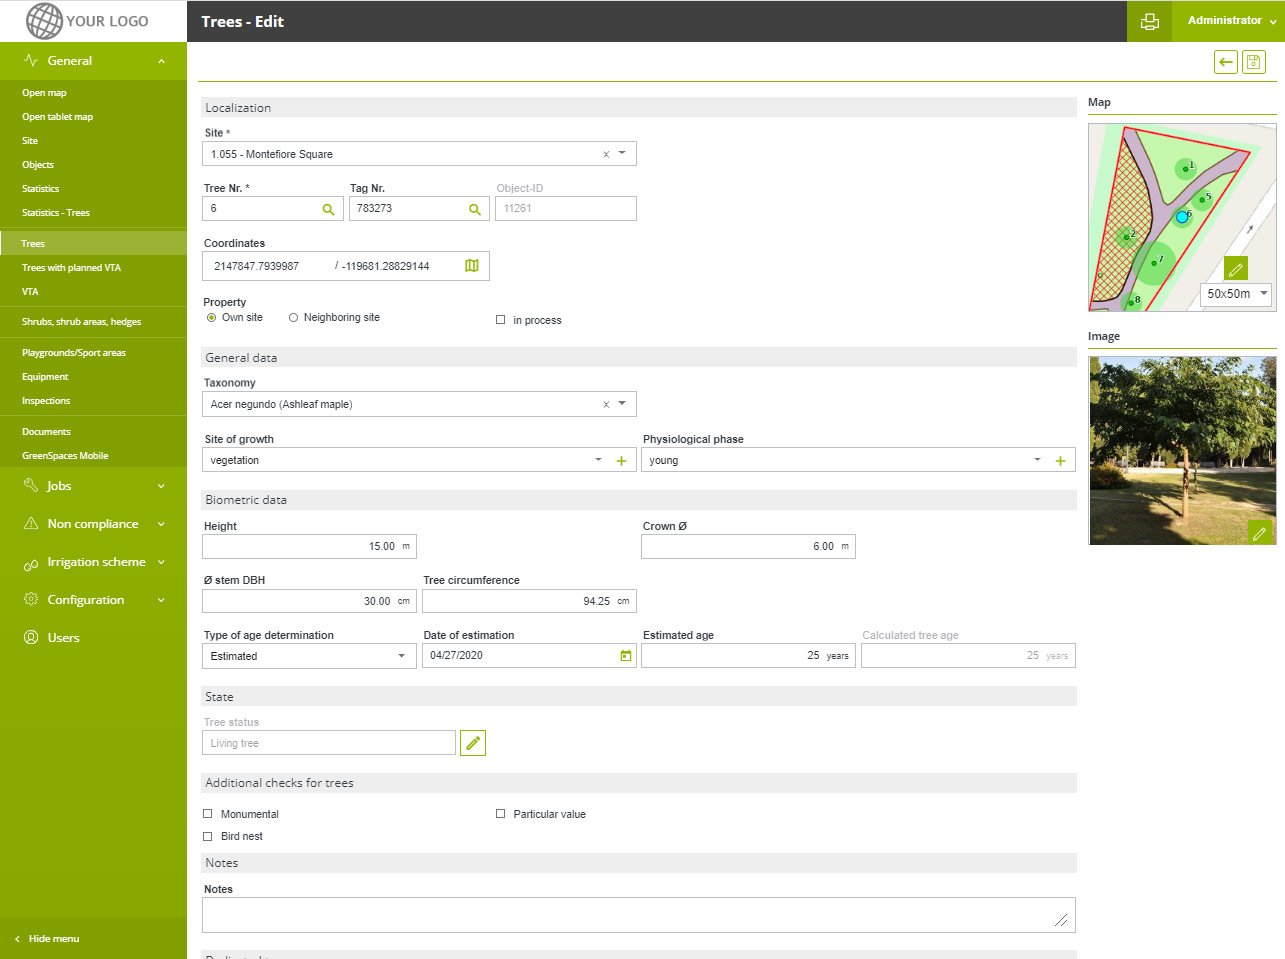The image size is (1285, 959).
Task: Click into the Notes text area
Action: (x=637, y=915)
